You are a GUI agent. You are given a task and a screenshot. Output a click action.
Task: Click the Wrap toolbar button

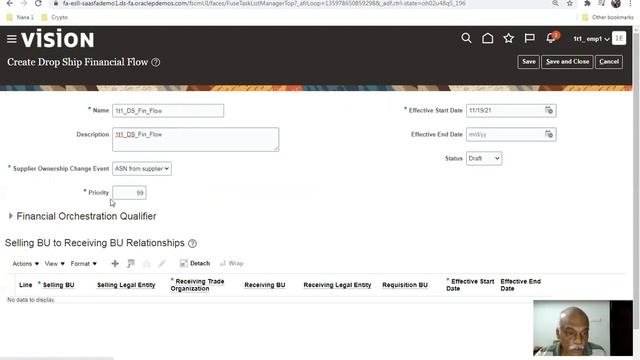(x=231, y=264)
